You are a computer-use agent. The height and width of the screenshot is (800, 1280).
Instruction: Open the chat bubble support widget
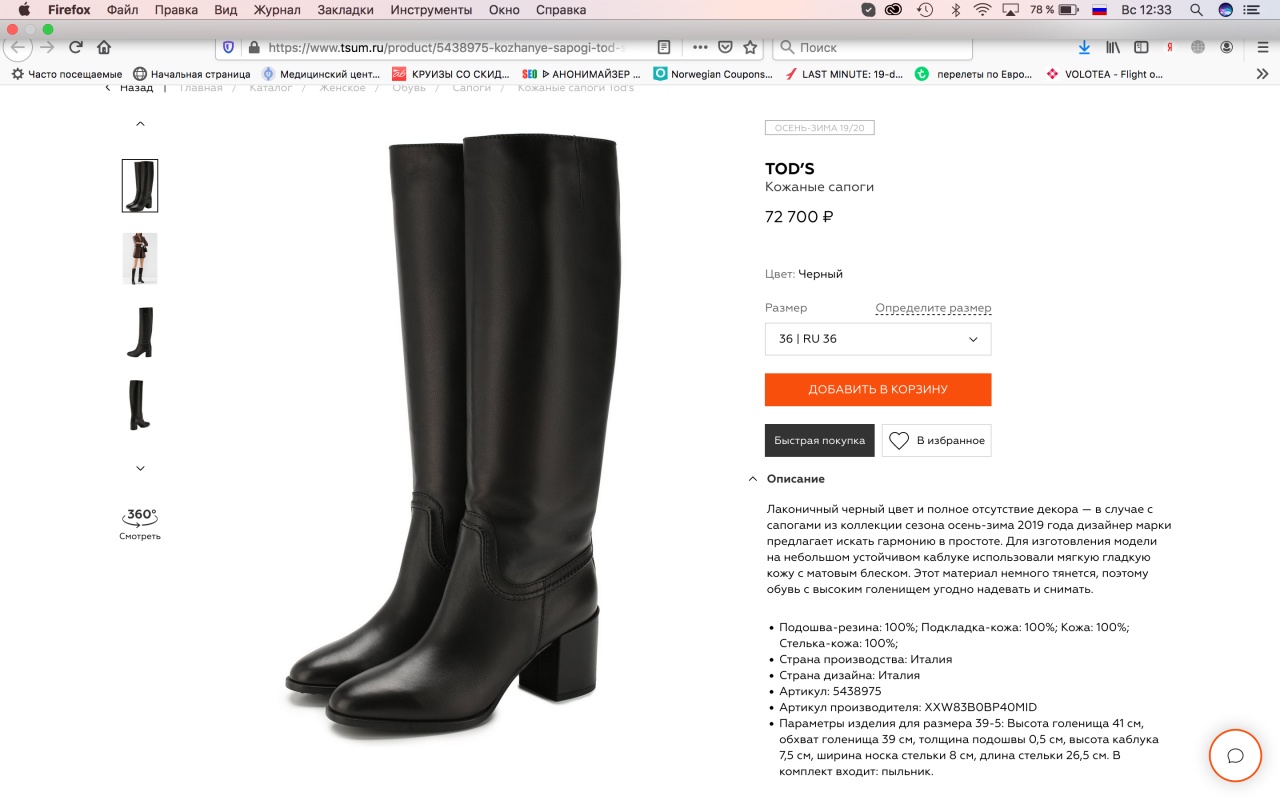click(x=1235, y=755)
